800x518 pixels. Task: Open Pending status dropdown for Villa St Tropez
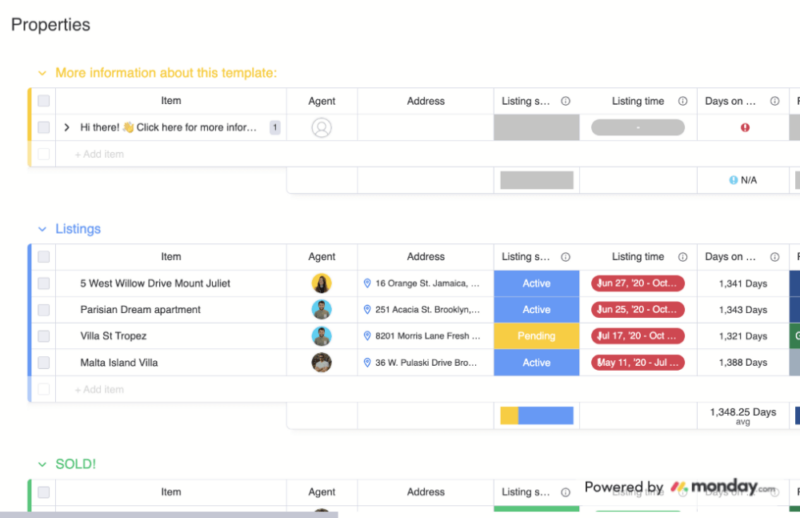[x=536, y=336]
